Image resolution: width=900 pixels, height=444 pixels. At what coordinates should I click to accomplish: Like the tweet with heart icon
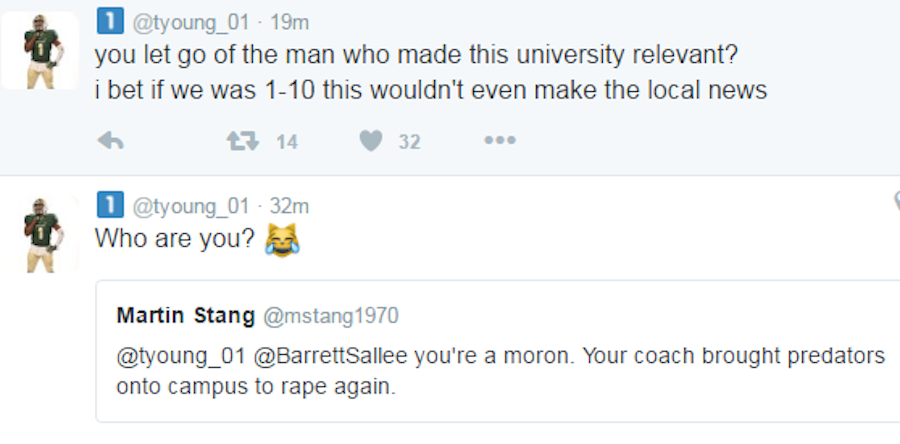(x=371, y=141)
